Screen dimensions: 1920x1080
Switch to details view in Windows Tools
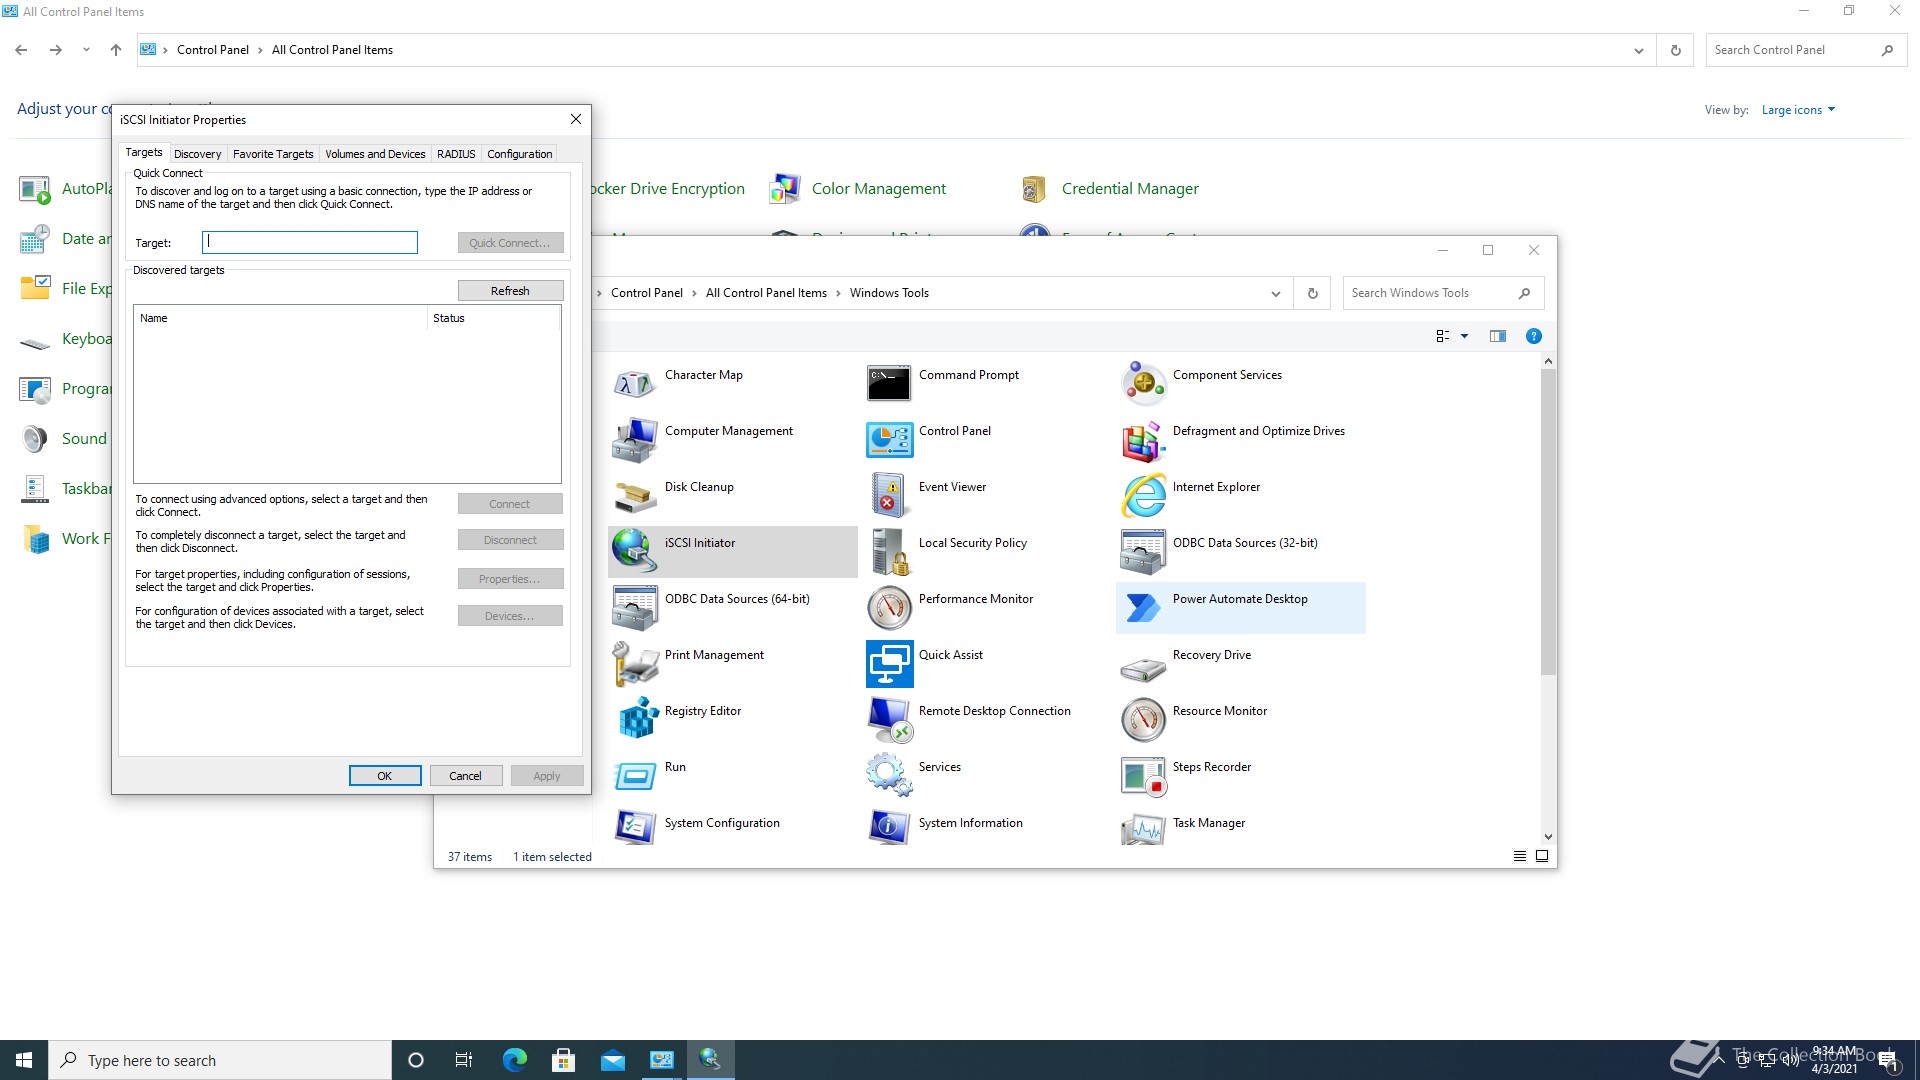pyautogui.click(x=1519, y=856)
